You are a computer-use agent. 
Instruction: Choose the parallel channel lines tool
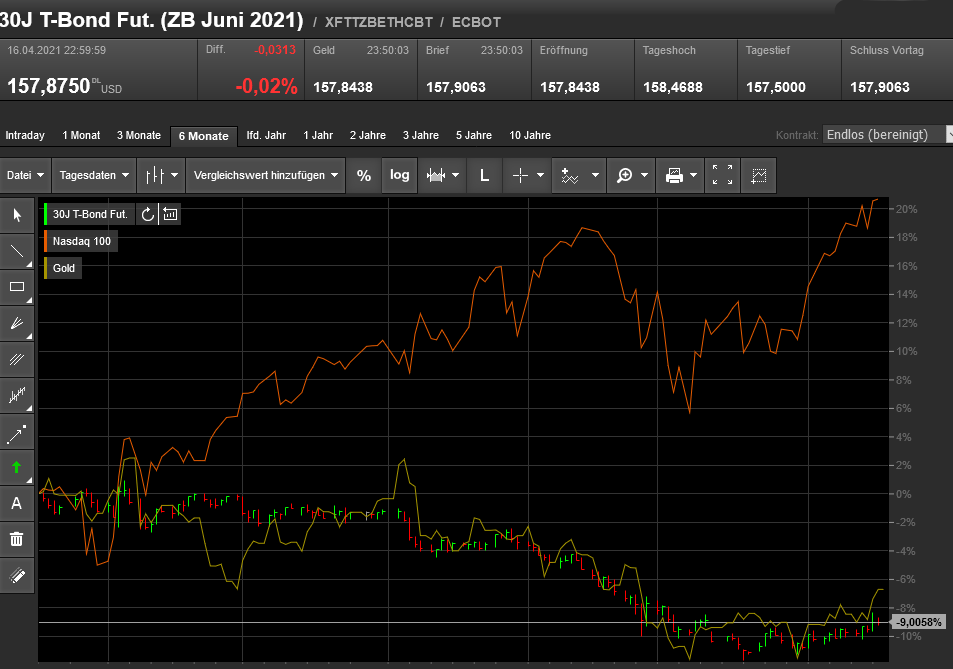point(17,359)
